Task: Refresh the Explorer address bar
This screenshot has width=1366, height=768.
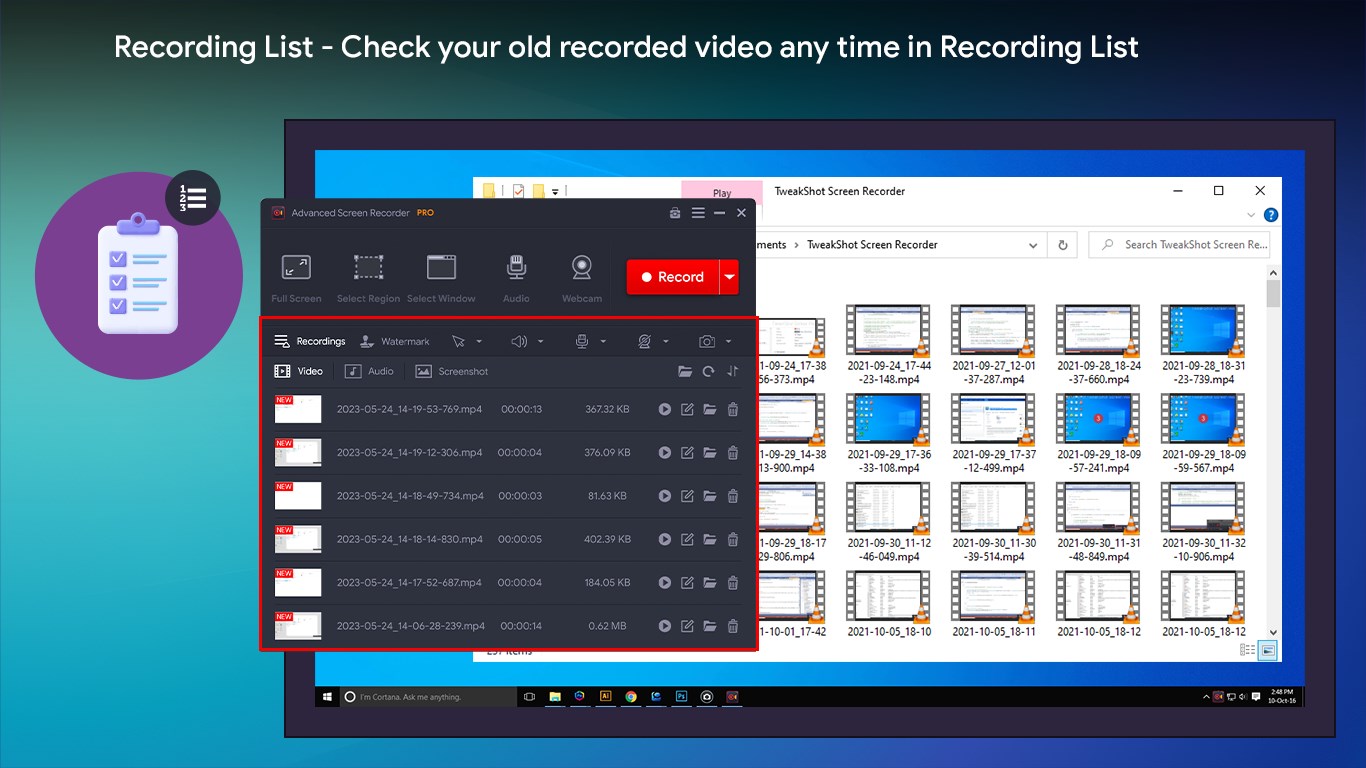Action: coord(1062,244)
